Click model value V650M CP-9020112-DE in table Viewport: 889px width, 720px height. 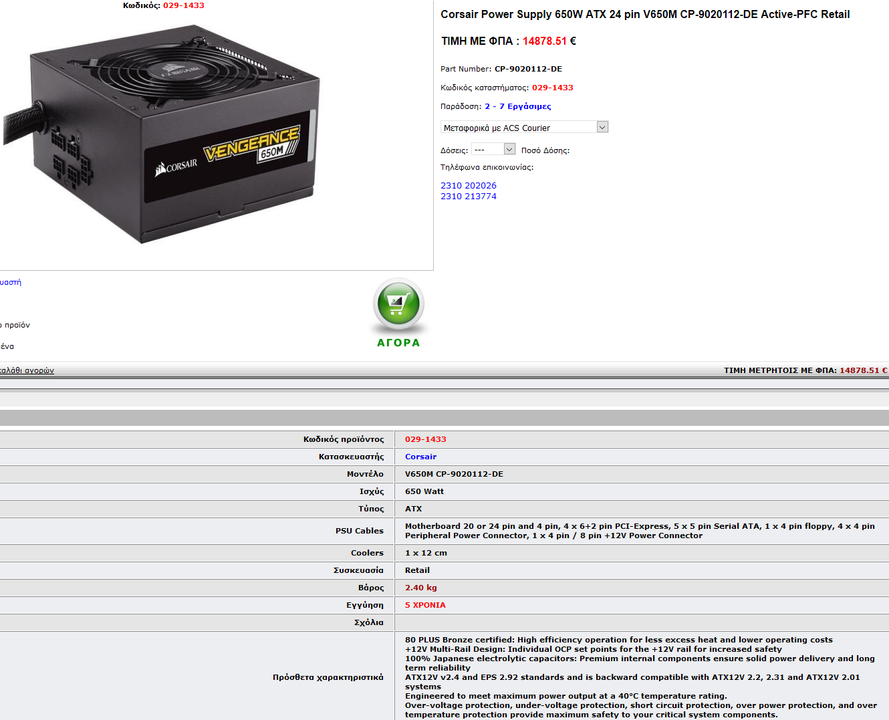[454, 474]
